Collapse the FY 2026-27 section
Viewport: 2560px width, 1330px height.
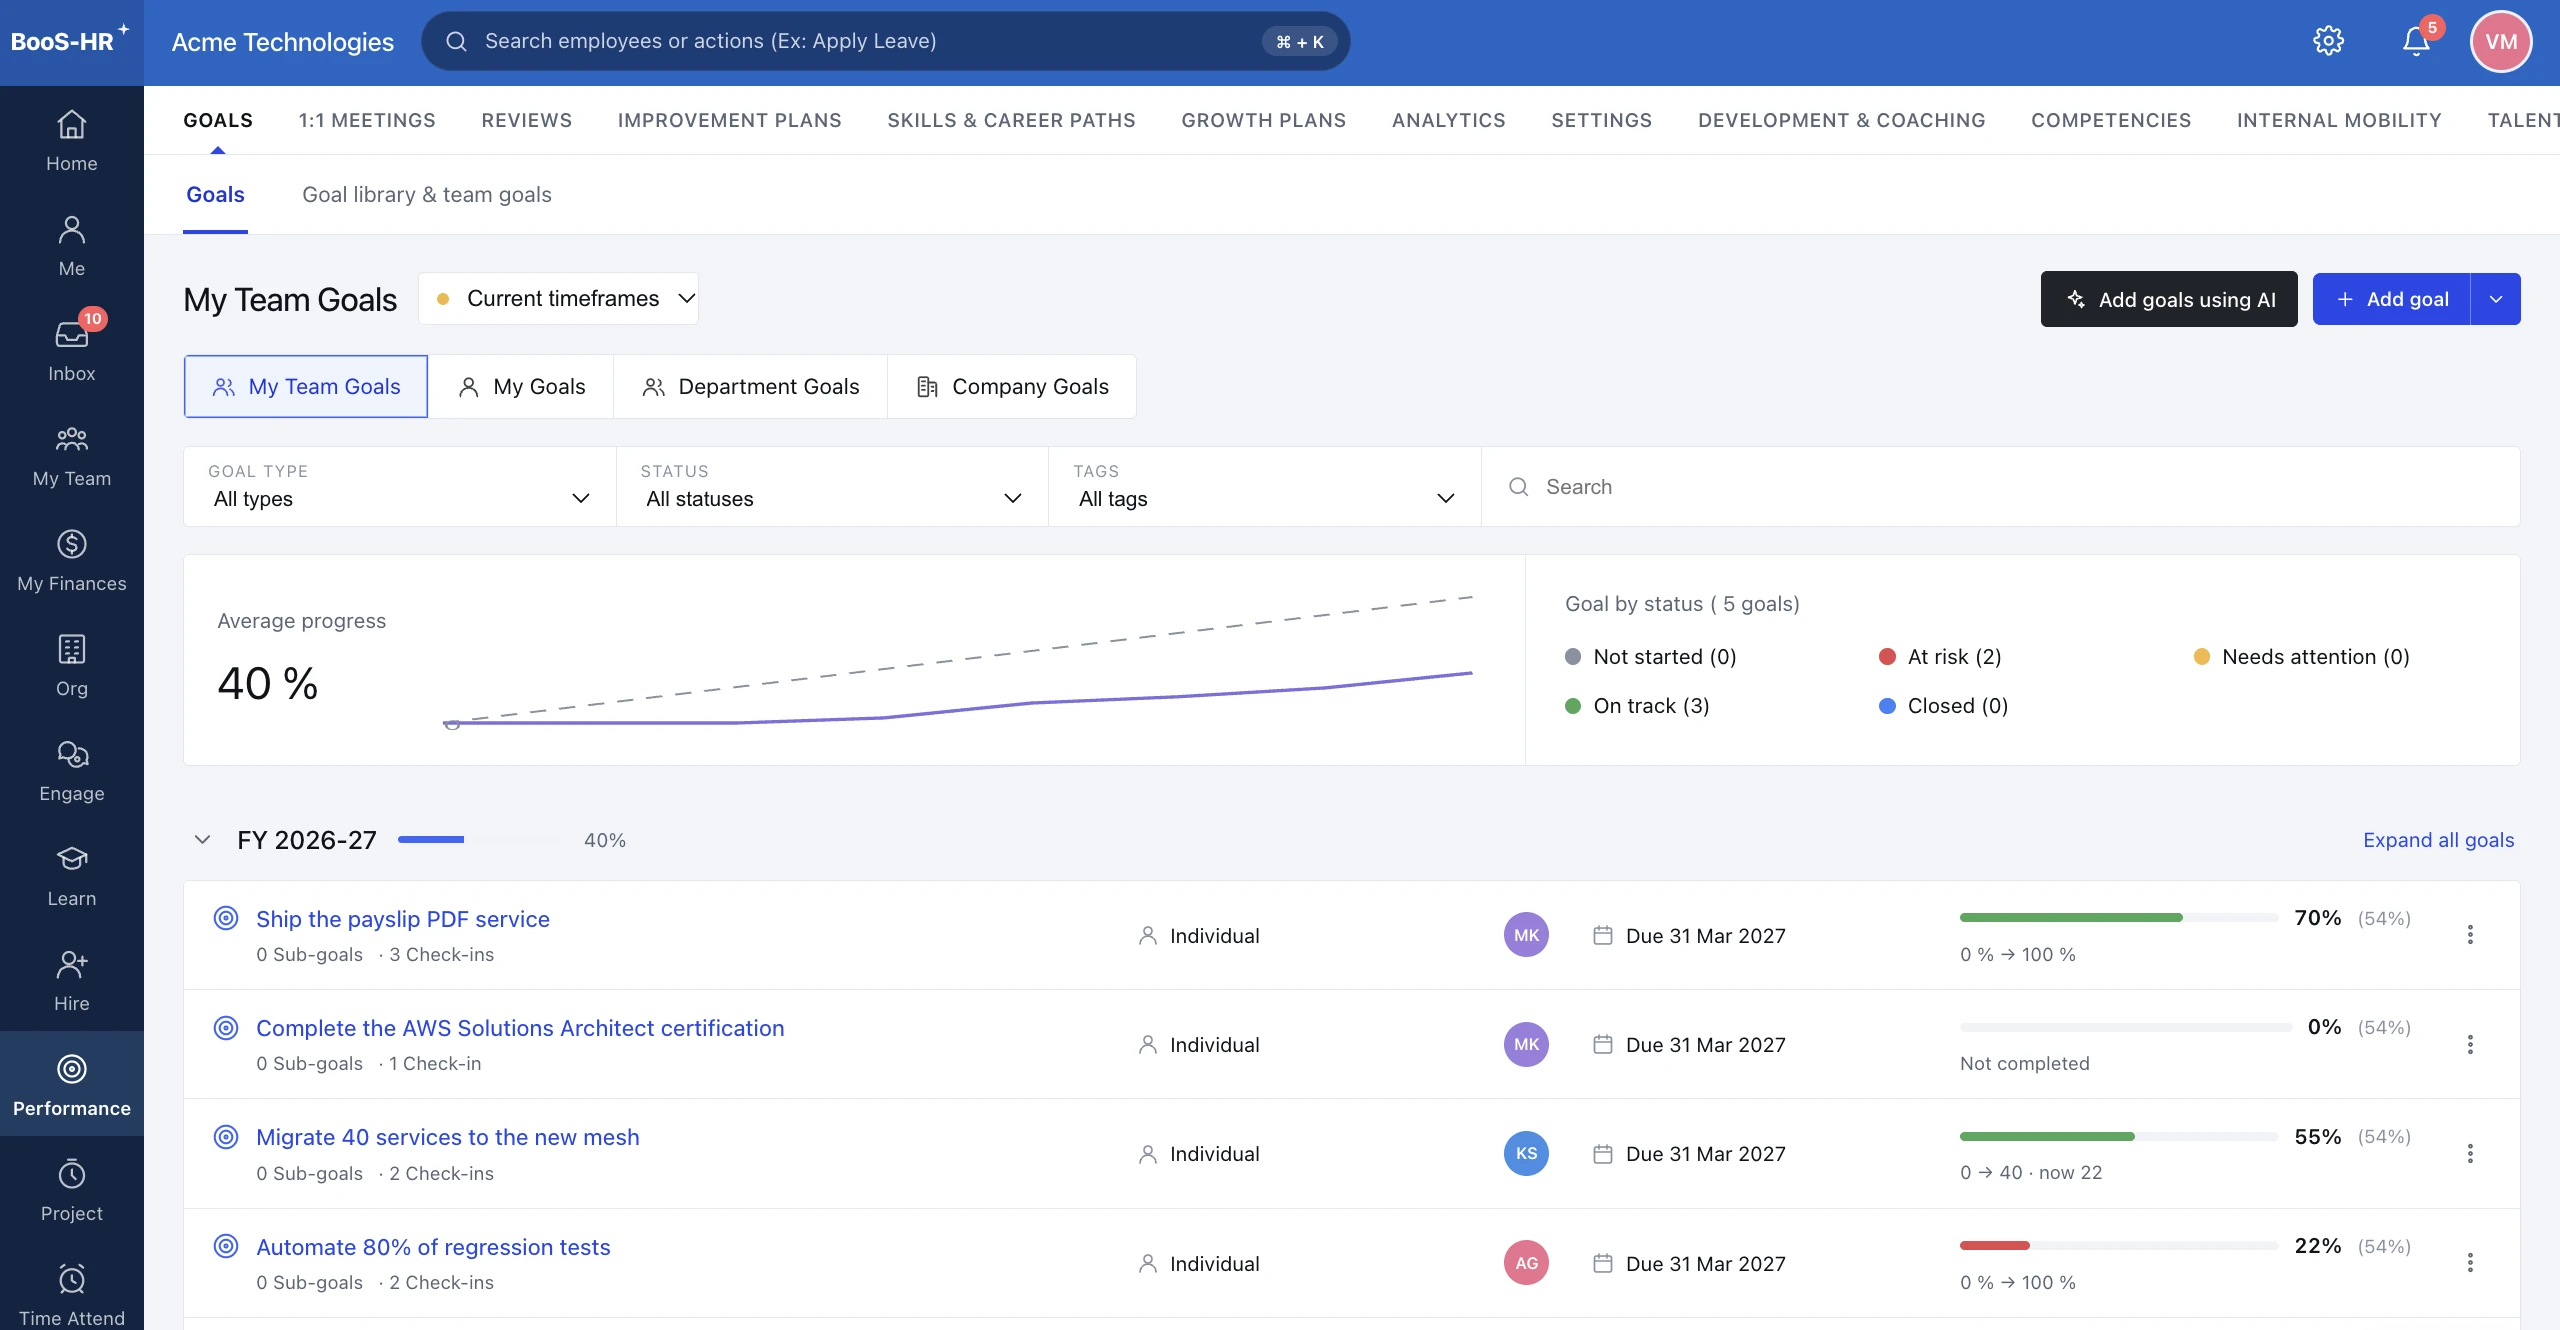pos(202,840)
